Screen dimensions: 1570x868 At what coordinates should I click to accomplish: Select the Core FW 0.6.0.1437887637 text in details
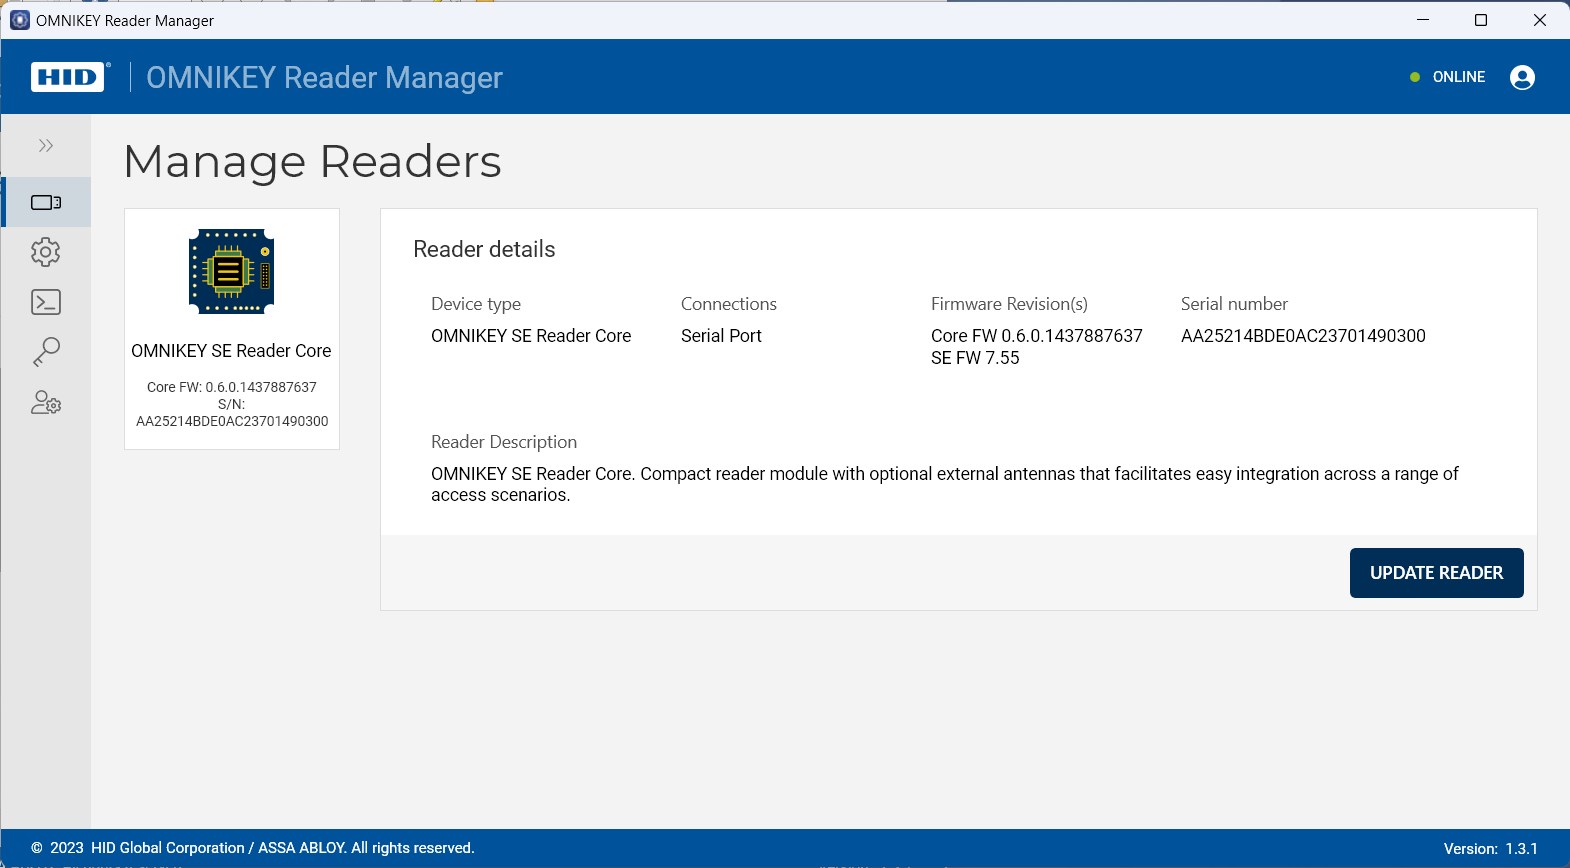[1036, 336]
